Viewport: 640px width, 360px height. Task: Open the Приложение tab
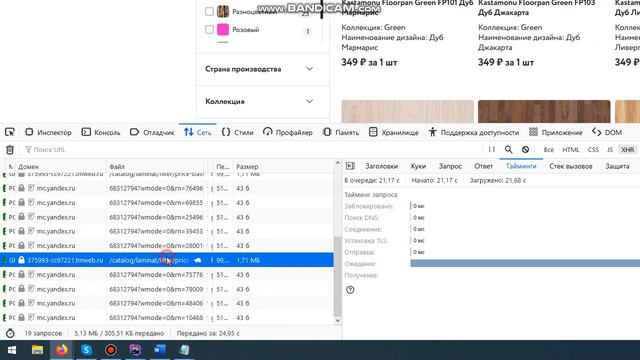click(556, 132)
